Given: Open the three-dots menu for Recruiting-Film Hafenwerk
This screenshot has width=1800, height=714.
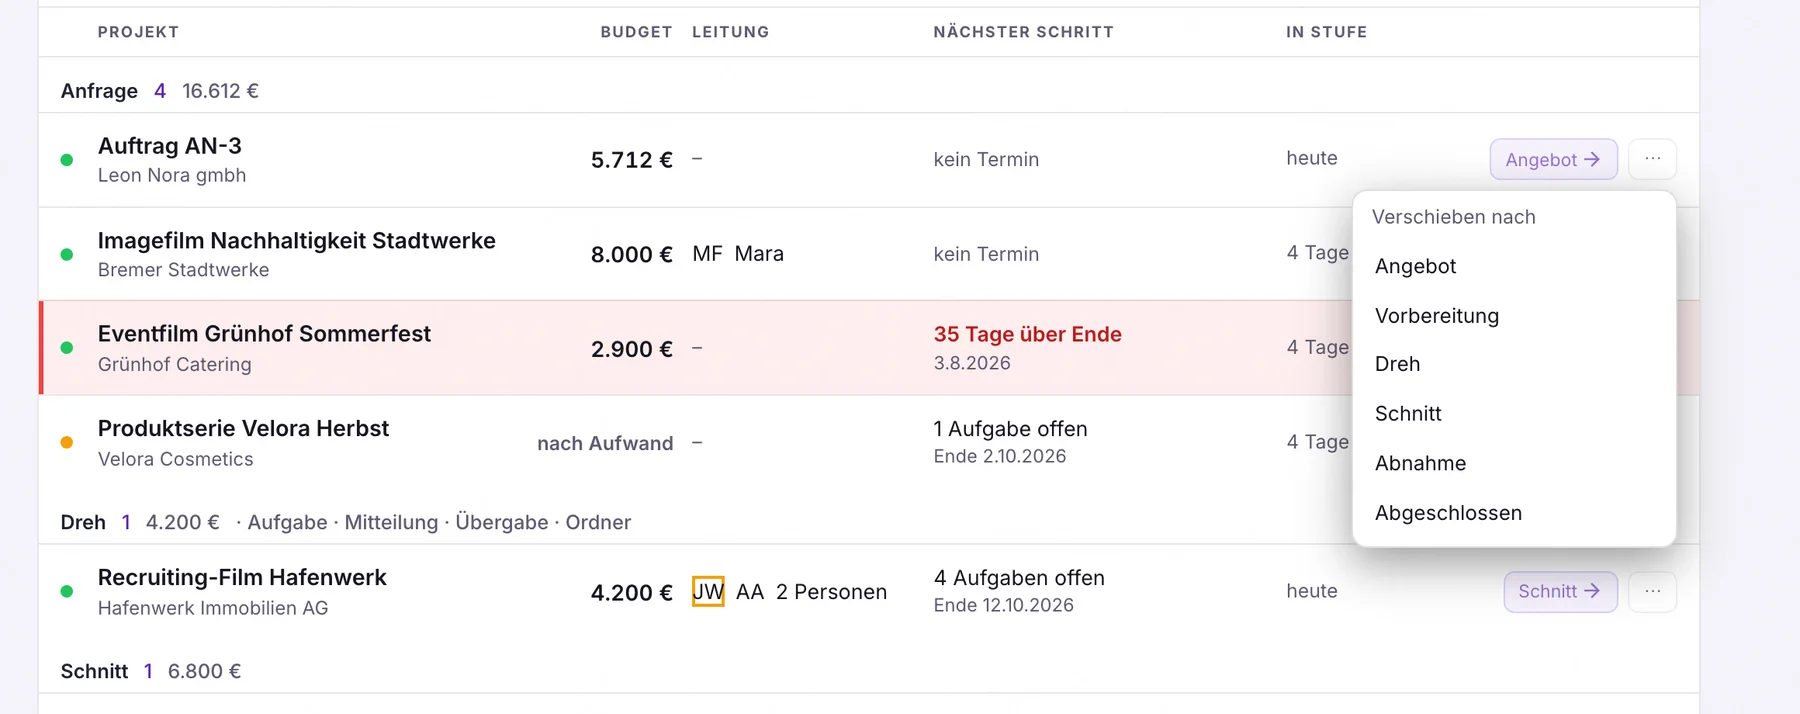Looking at the screenshot, I should pyautogui.click(x=1652, y=592).
